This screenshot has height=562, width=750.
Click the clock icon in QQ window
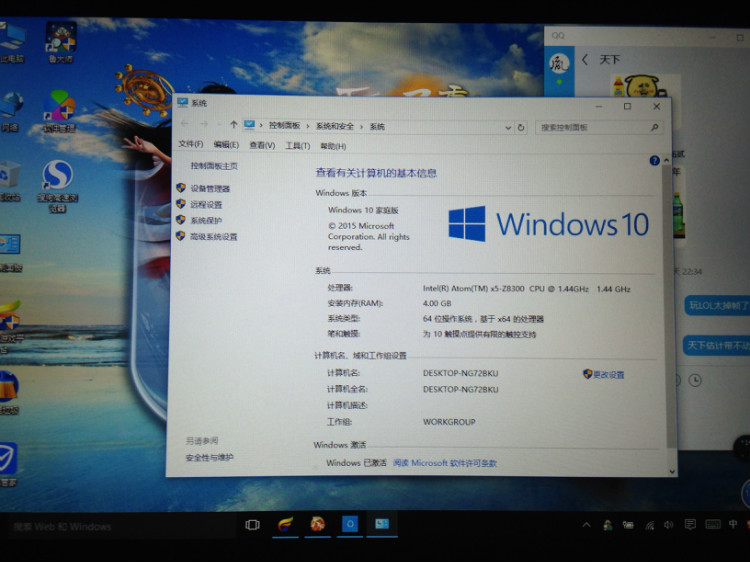coord(695,380)
